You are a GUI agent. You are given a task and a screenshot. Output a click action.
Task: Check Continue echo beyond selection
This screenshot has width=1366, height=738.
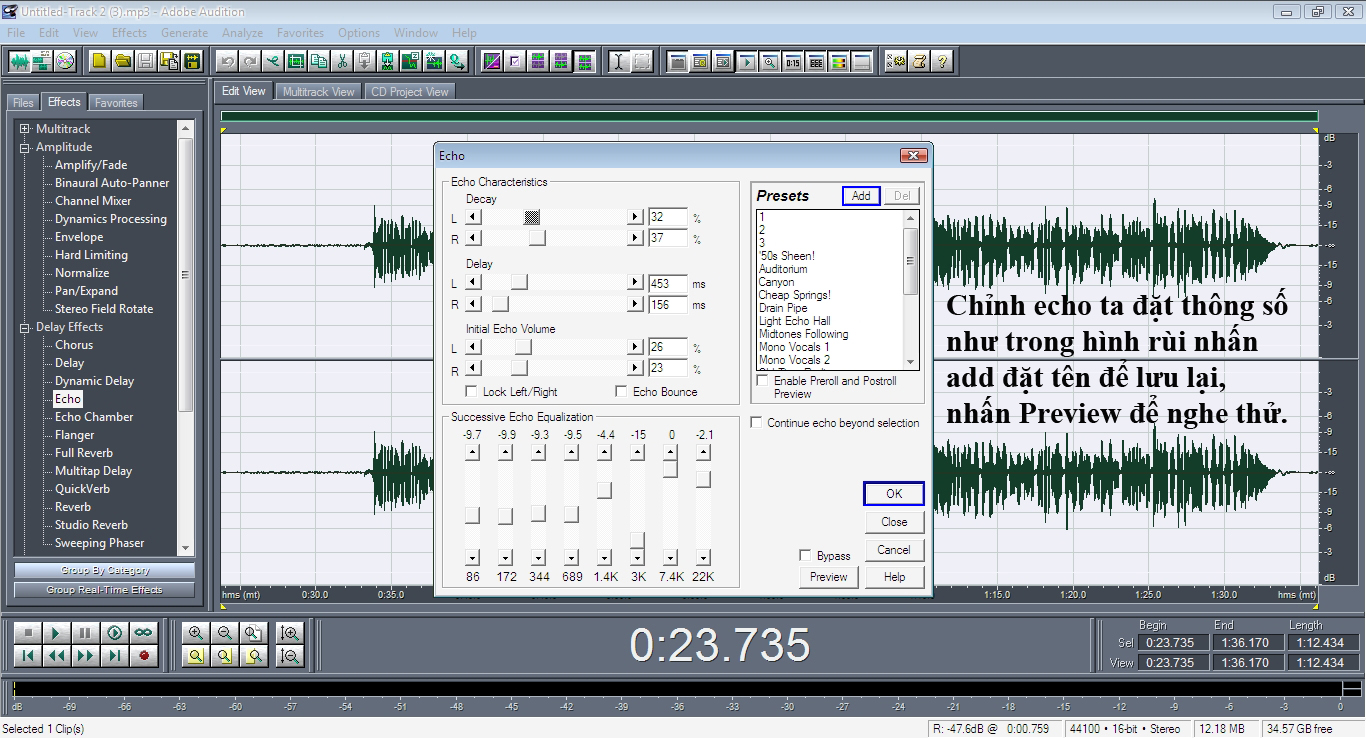pos(756,423)
